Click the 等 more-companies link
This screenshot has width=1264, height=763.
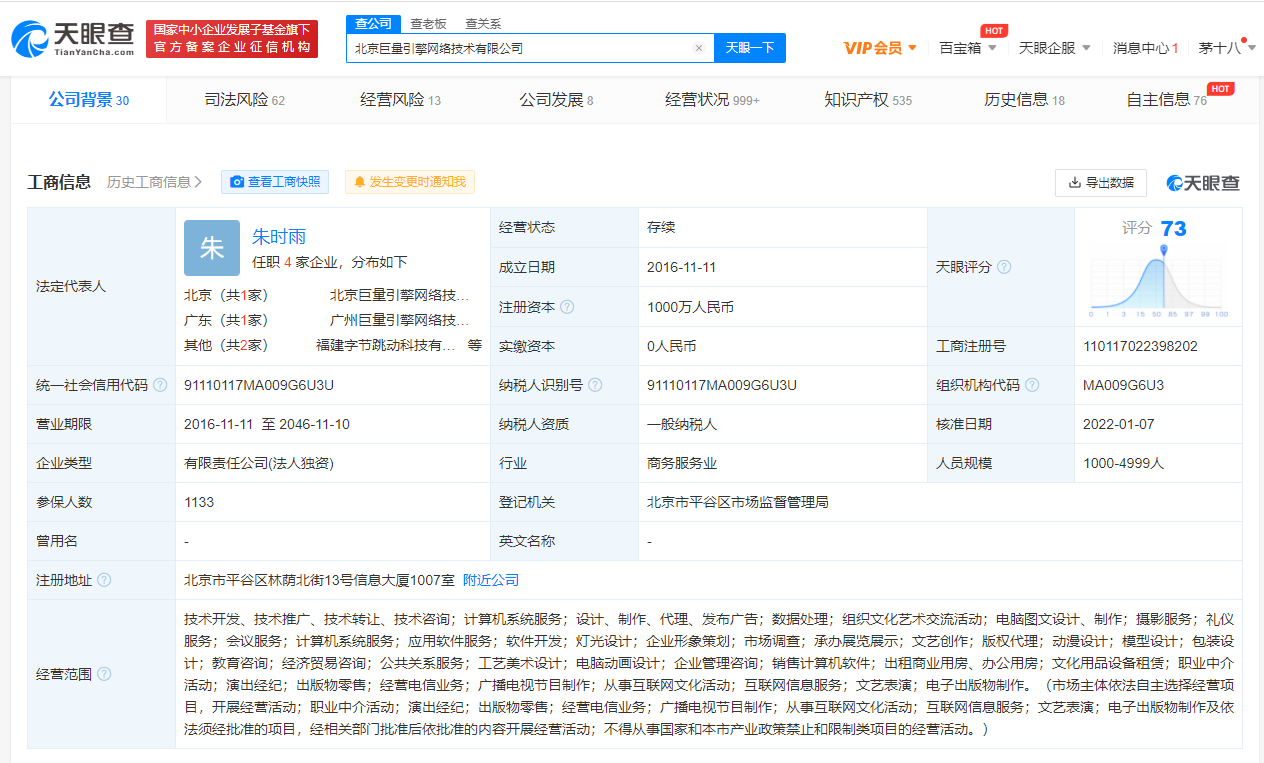(474, 345)
